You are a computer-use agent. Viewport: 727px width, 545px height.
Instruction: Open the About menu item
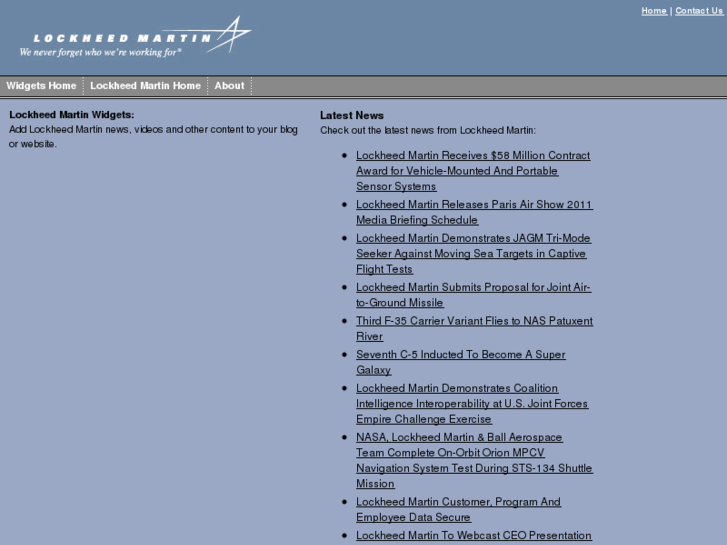click(x=229, y=86)
